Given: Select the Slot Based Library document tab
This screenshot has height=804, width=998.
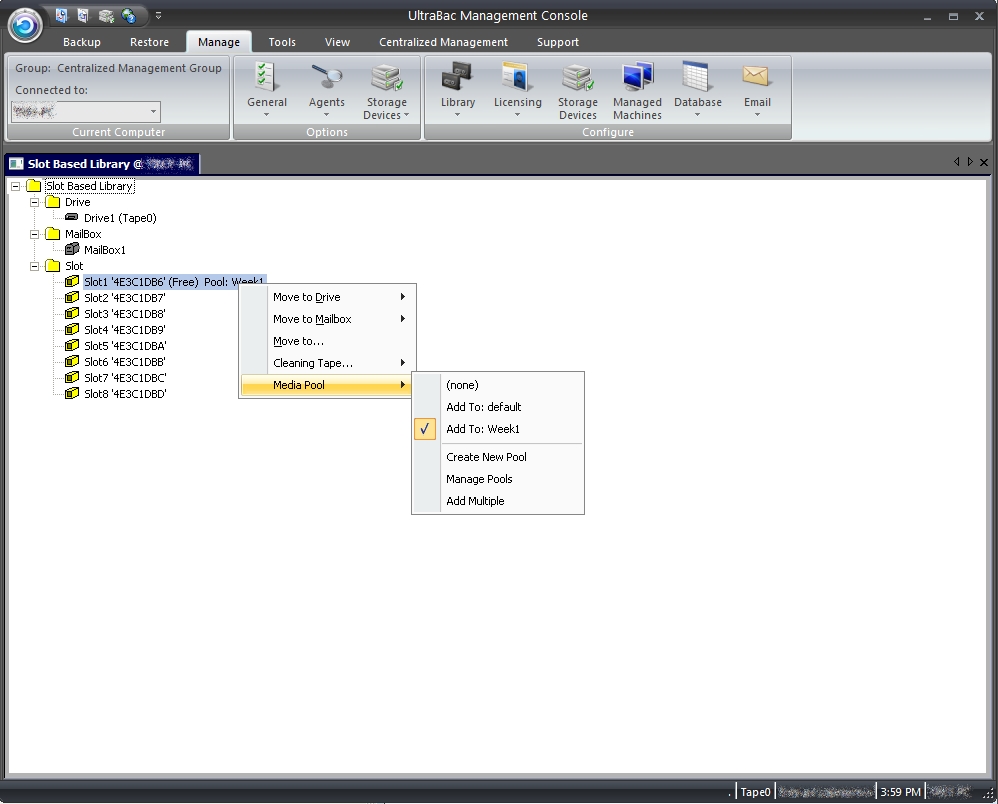Looking at the screenshot, I should tap(102, 164).
